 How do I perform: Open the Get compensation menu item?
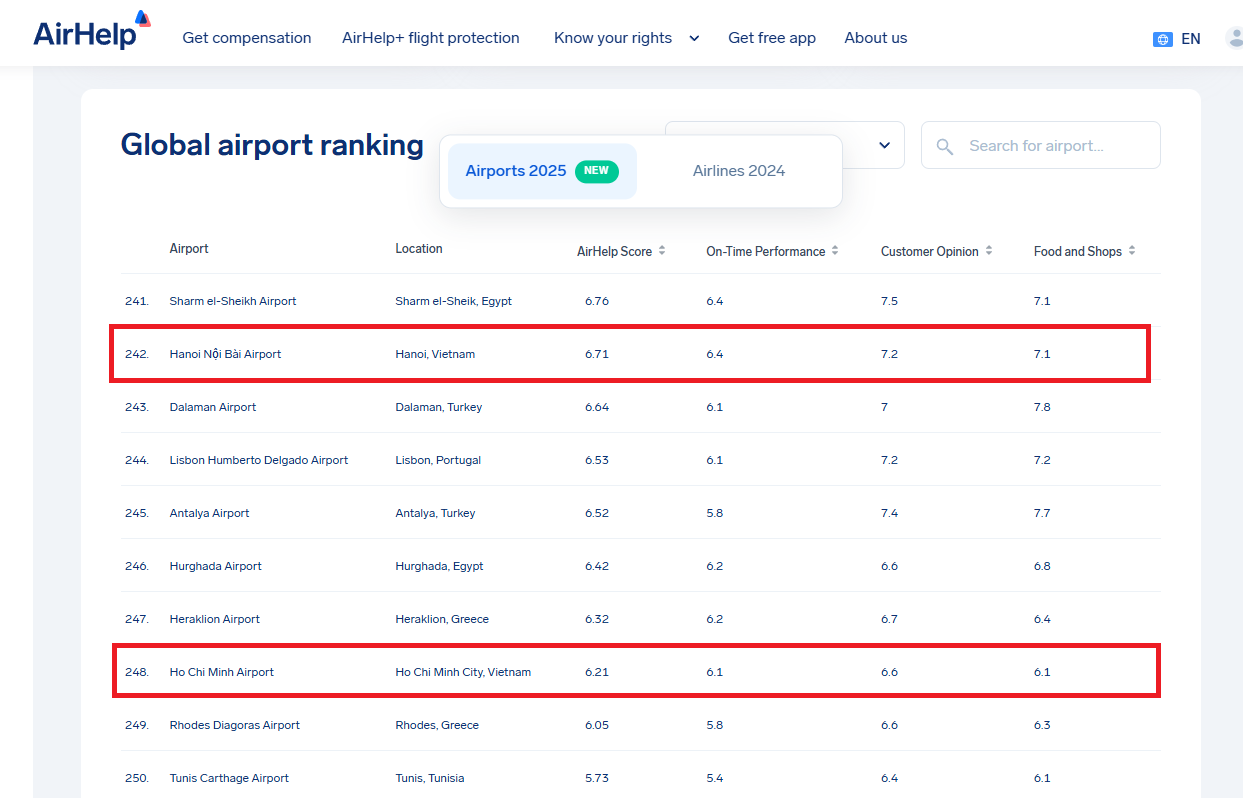(246, 38)
